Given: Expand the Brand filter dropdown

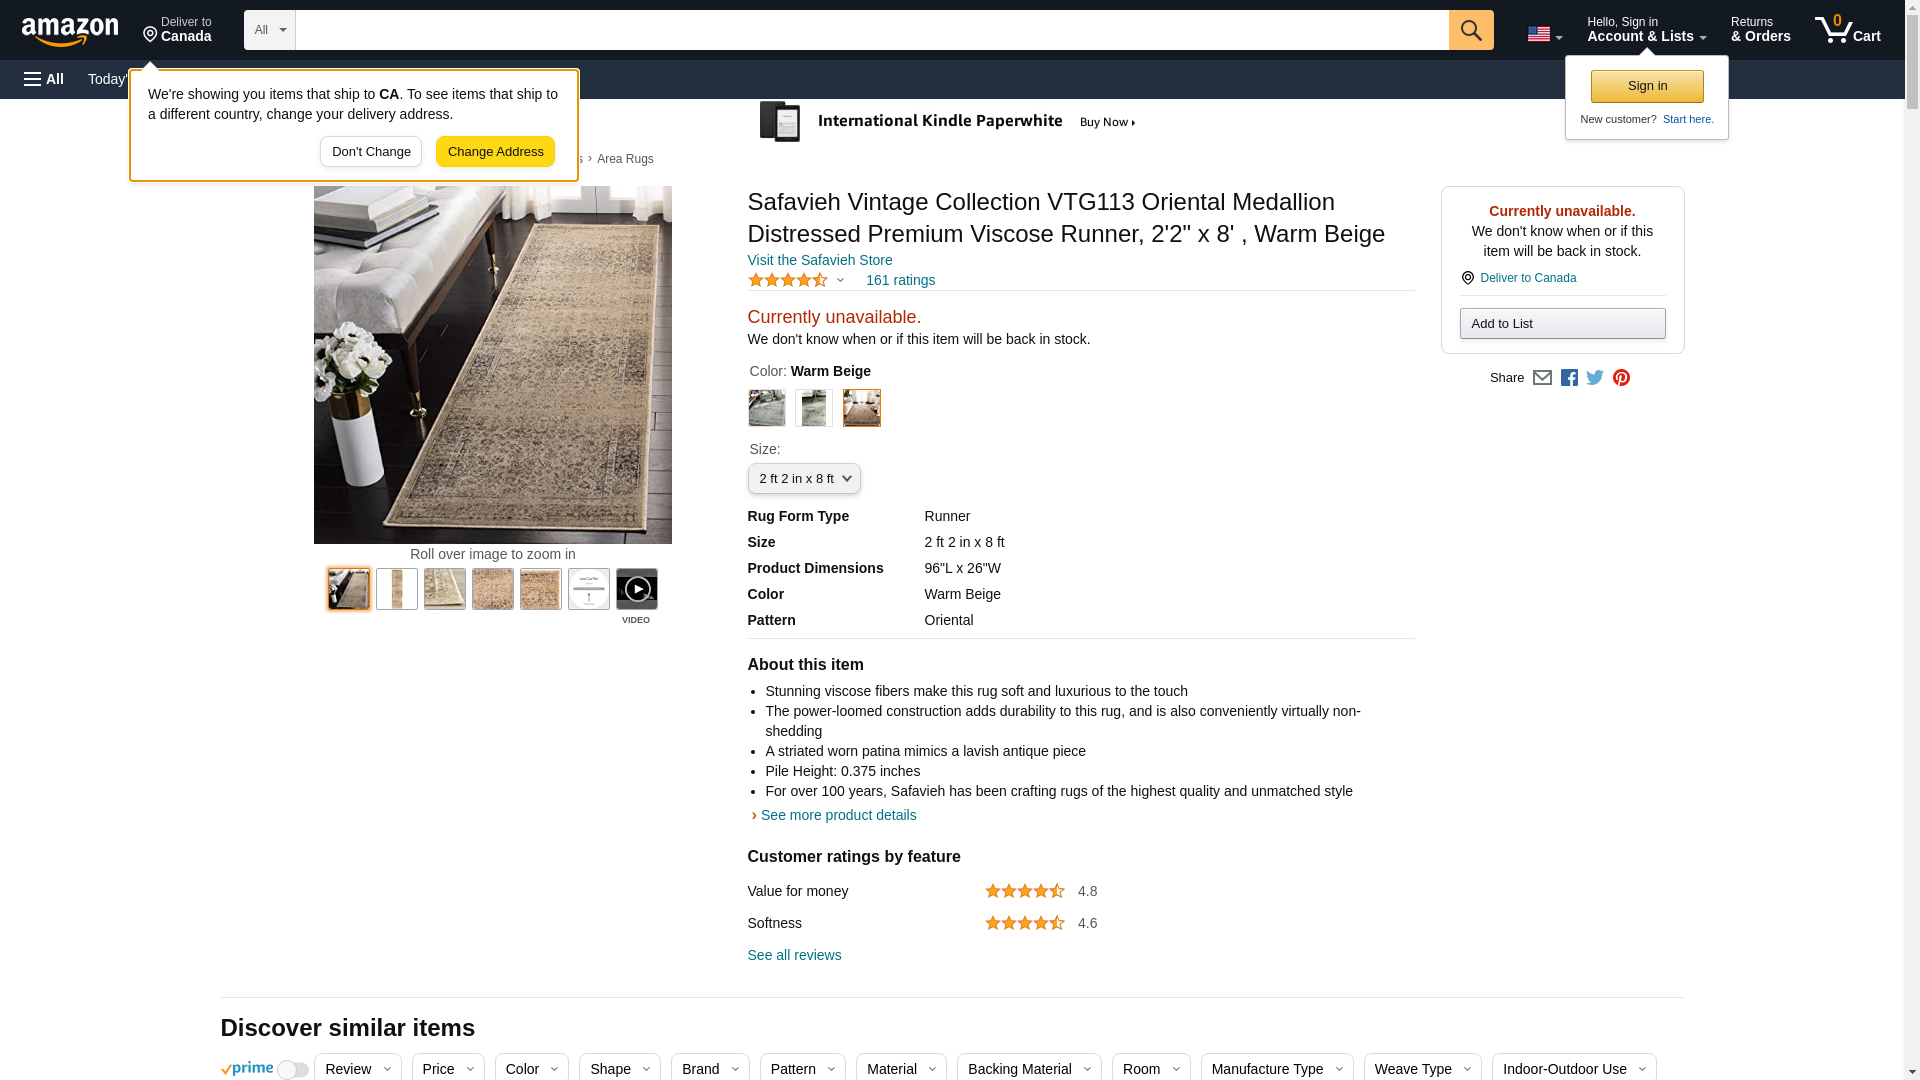Looking at the screenshot, I should 709,1068.
